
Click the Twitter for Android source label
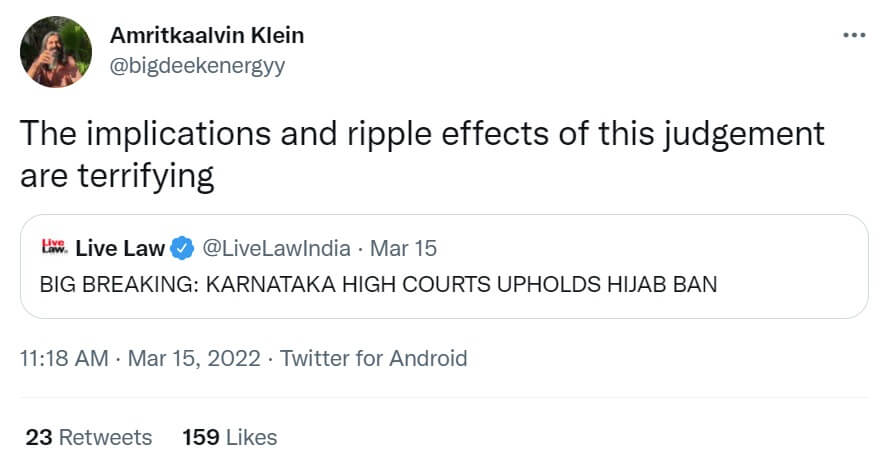click(373, 358)
